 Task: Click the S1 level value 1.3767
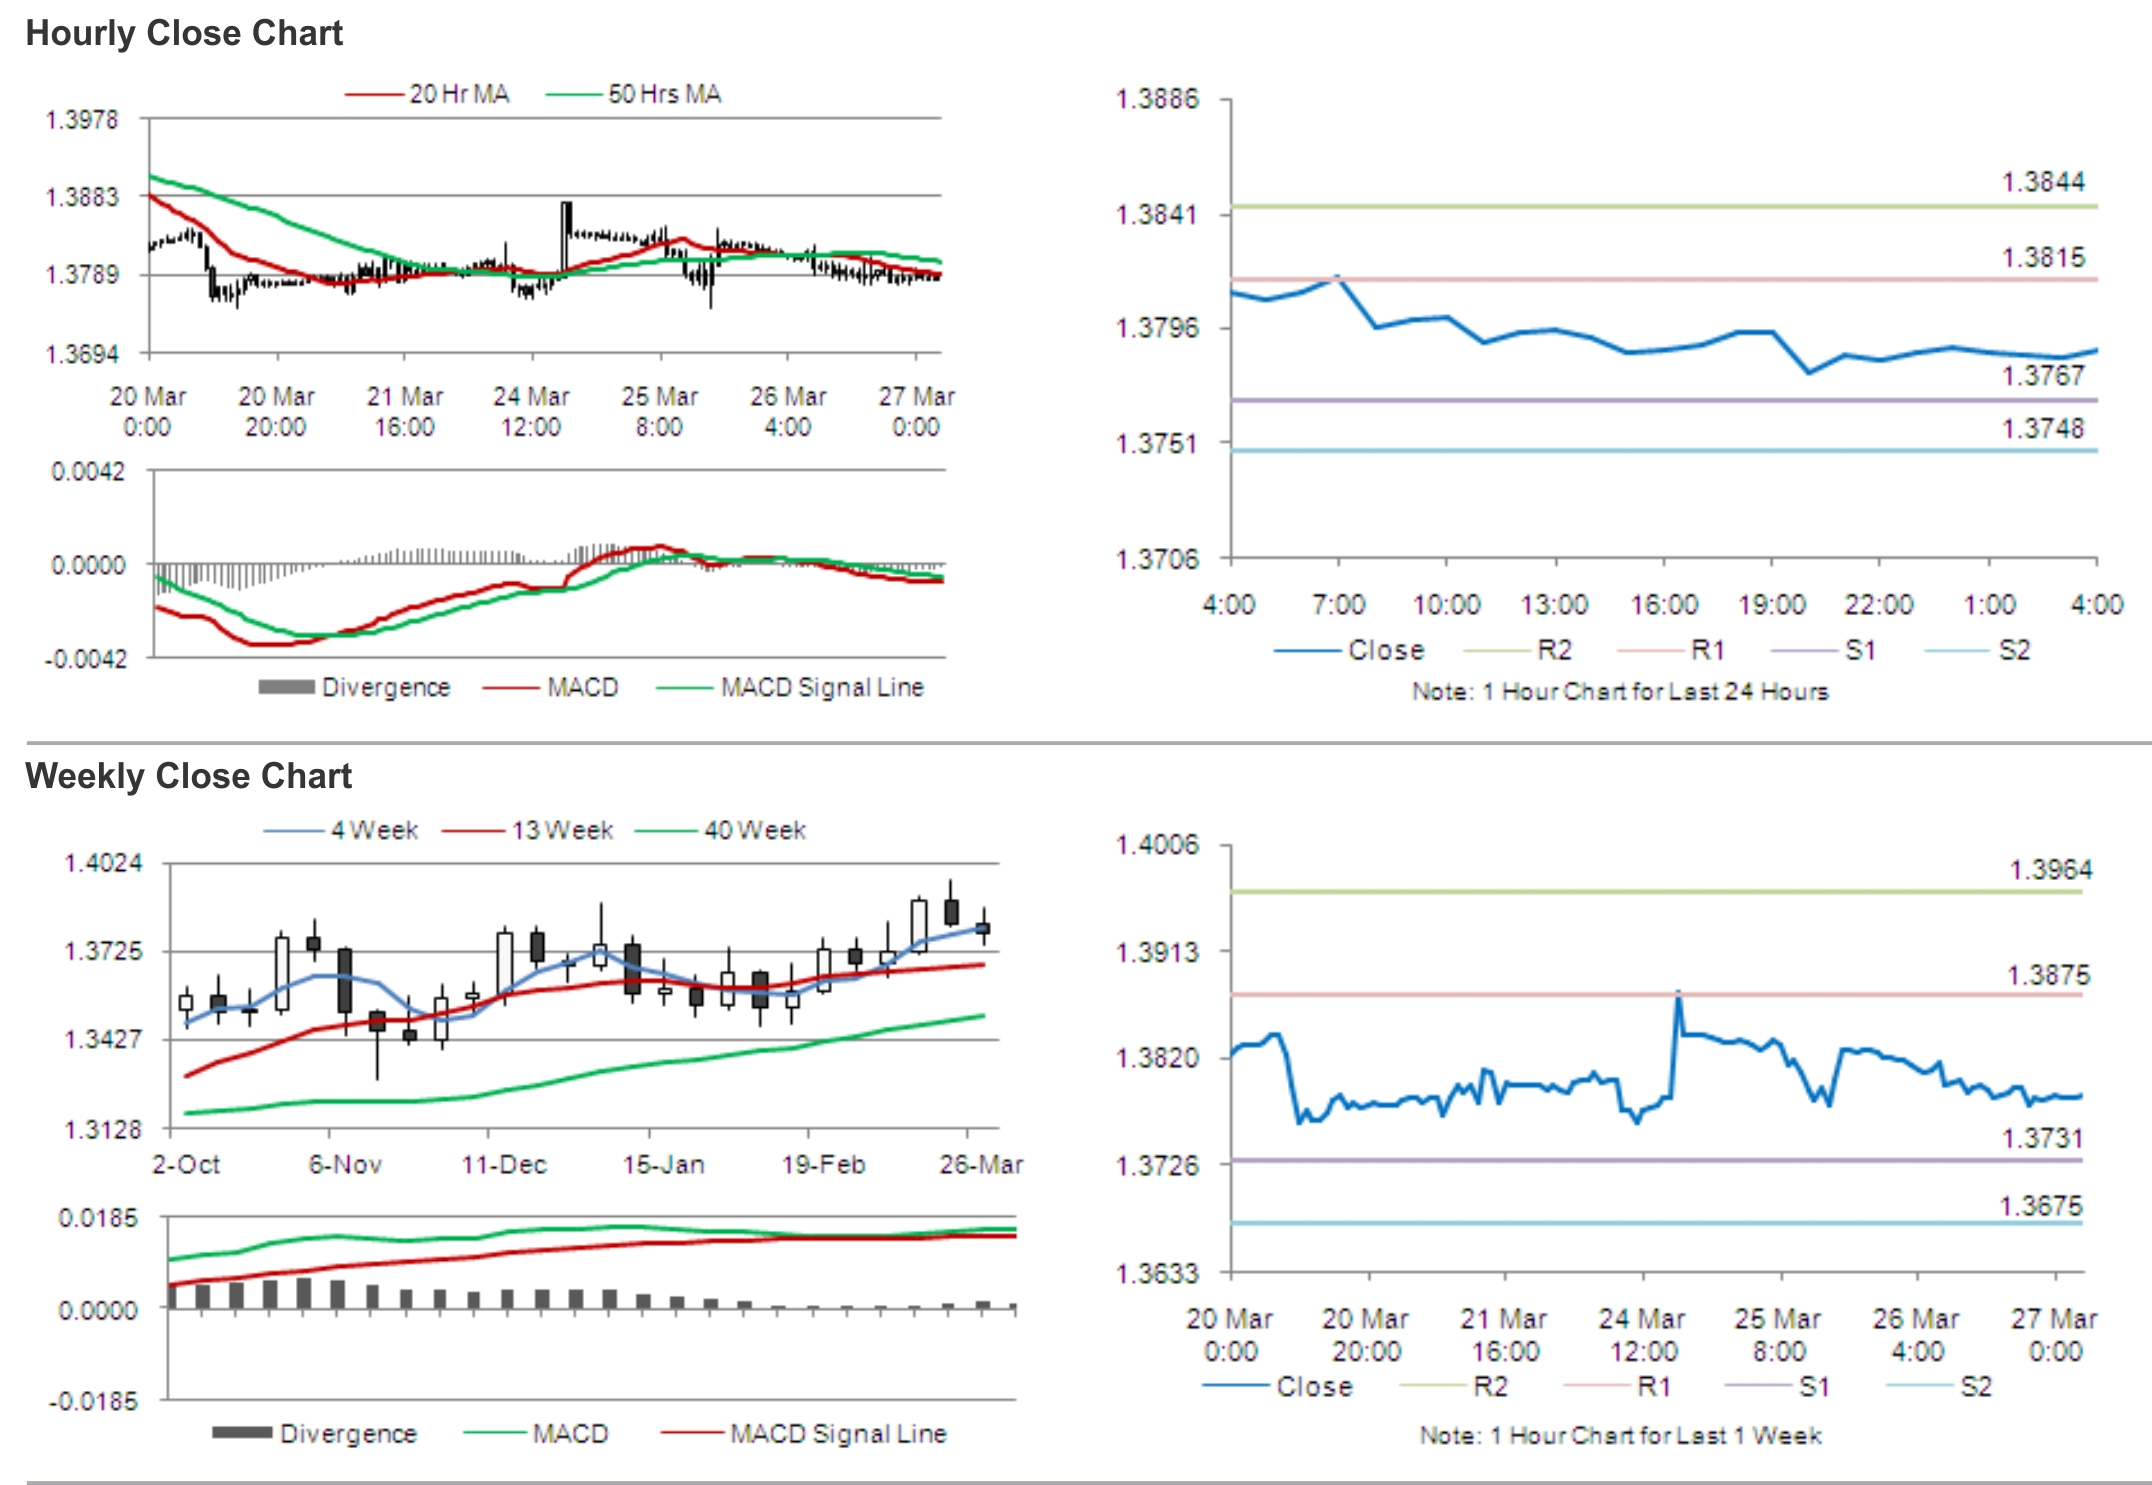(x=2043, y=375)
